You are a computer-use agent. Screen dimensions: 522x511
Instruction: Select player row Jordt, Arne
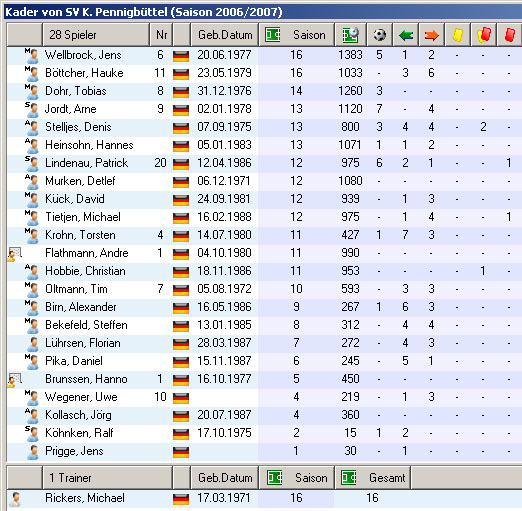click(264, 109)
